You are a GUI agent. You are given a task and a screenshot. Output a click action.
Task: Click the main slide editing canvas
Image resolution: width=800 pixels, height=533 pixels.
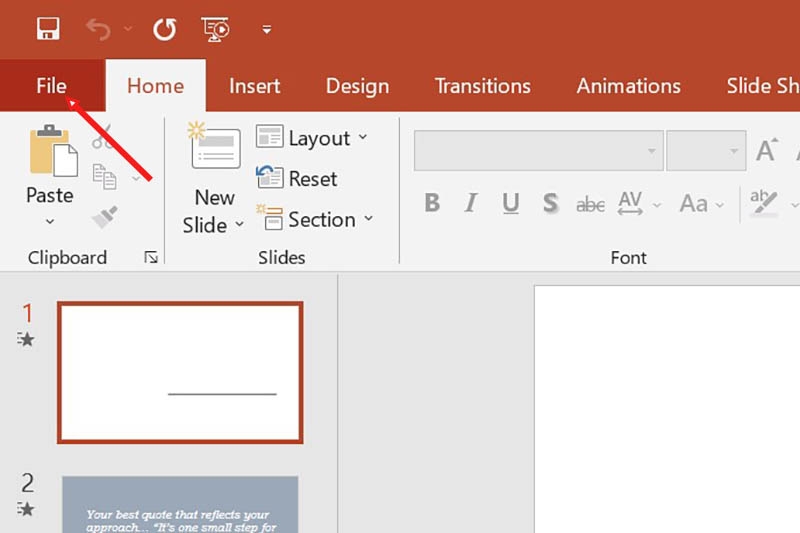point(667,409)
